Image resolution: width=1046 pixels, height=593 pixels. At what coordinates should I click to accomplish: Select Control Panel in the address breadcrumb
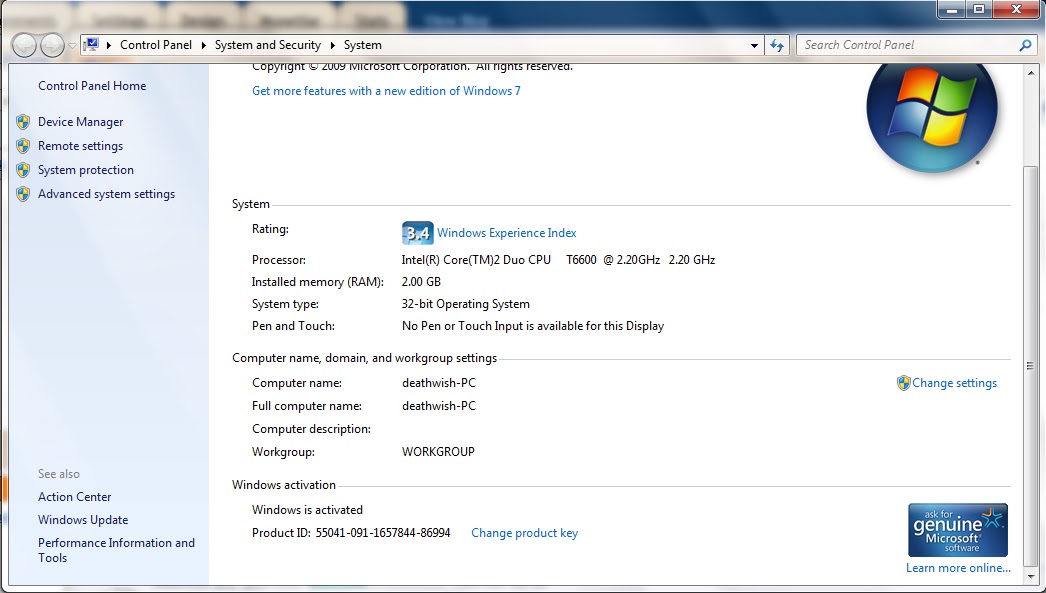pos(155,45)
